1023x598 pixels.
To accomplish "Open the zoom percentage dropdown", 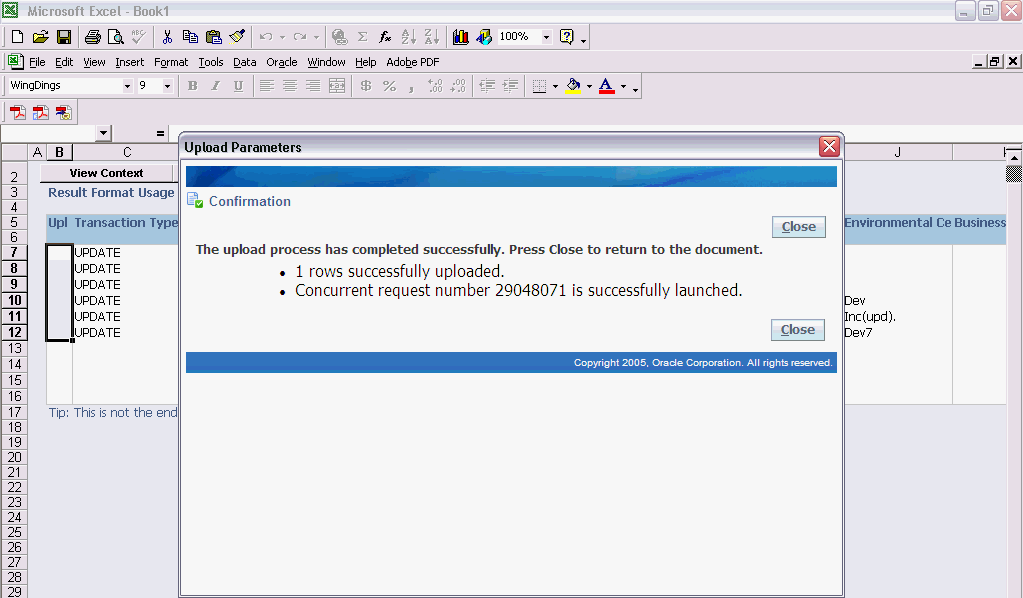I will coord(546,37).
